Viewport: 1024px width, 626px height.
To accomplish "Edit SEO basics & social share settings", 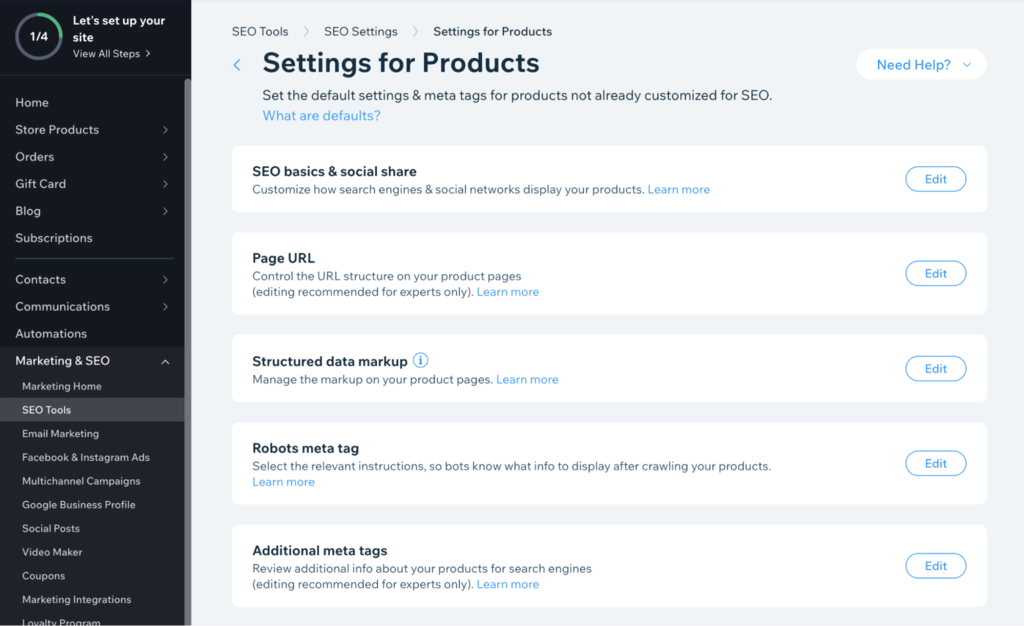I will pyautogui.click(x=935, y=179).
